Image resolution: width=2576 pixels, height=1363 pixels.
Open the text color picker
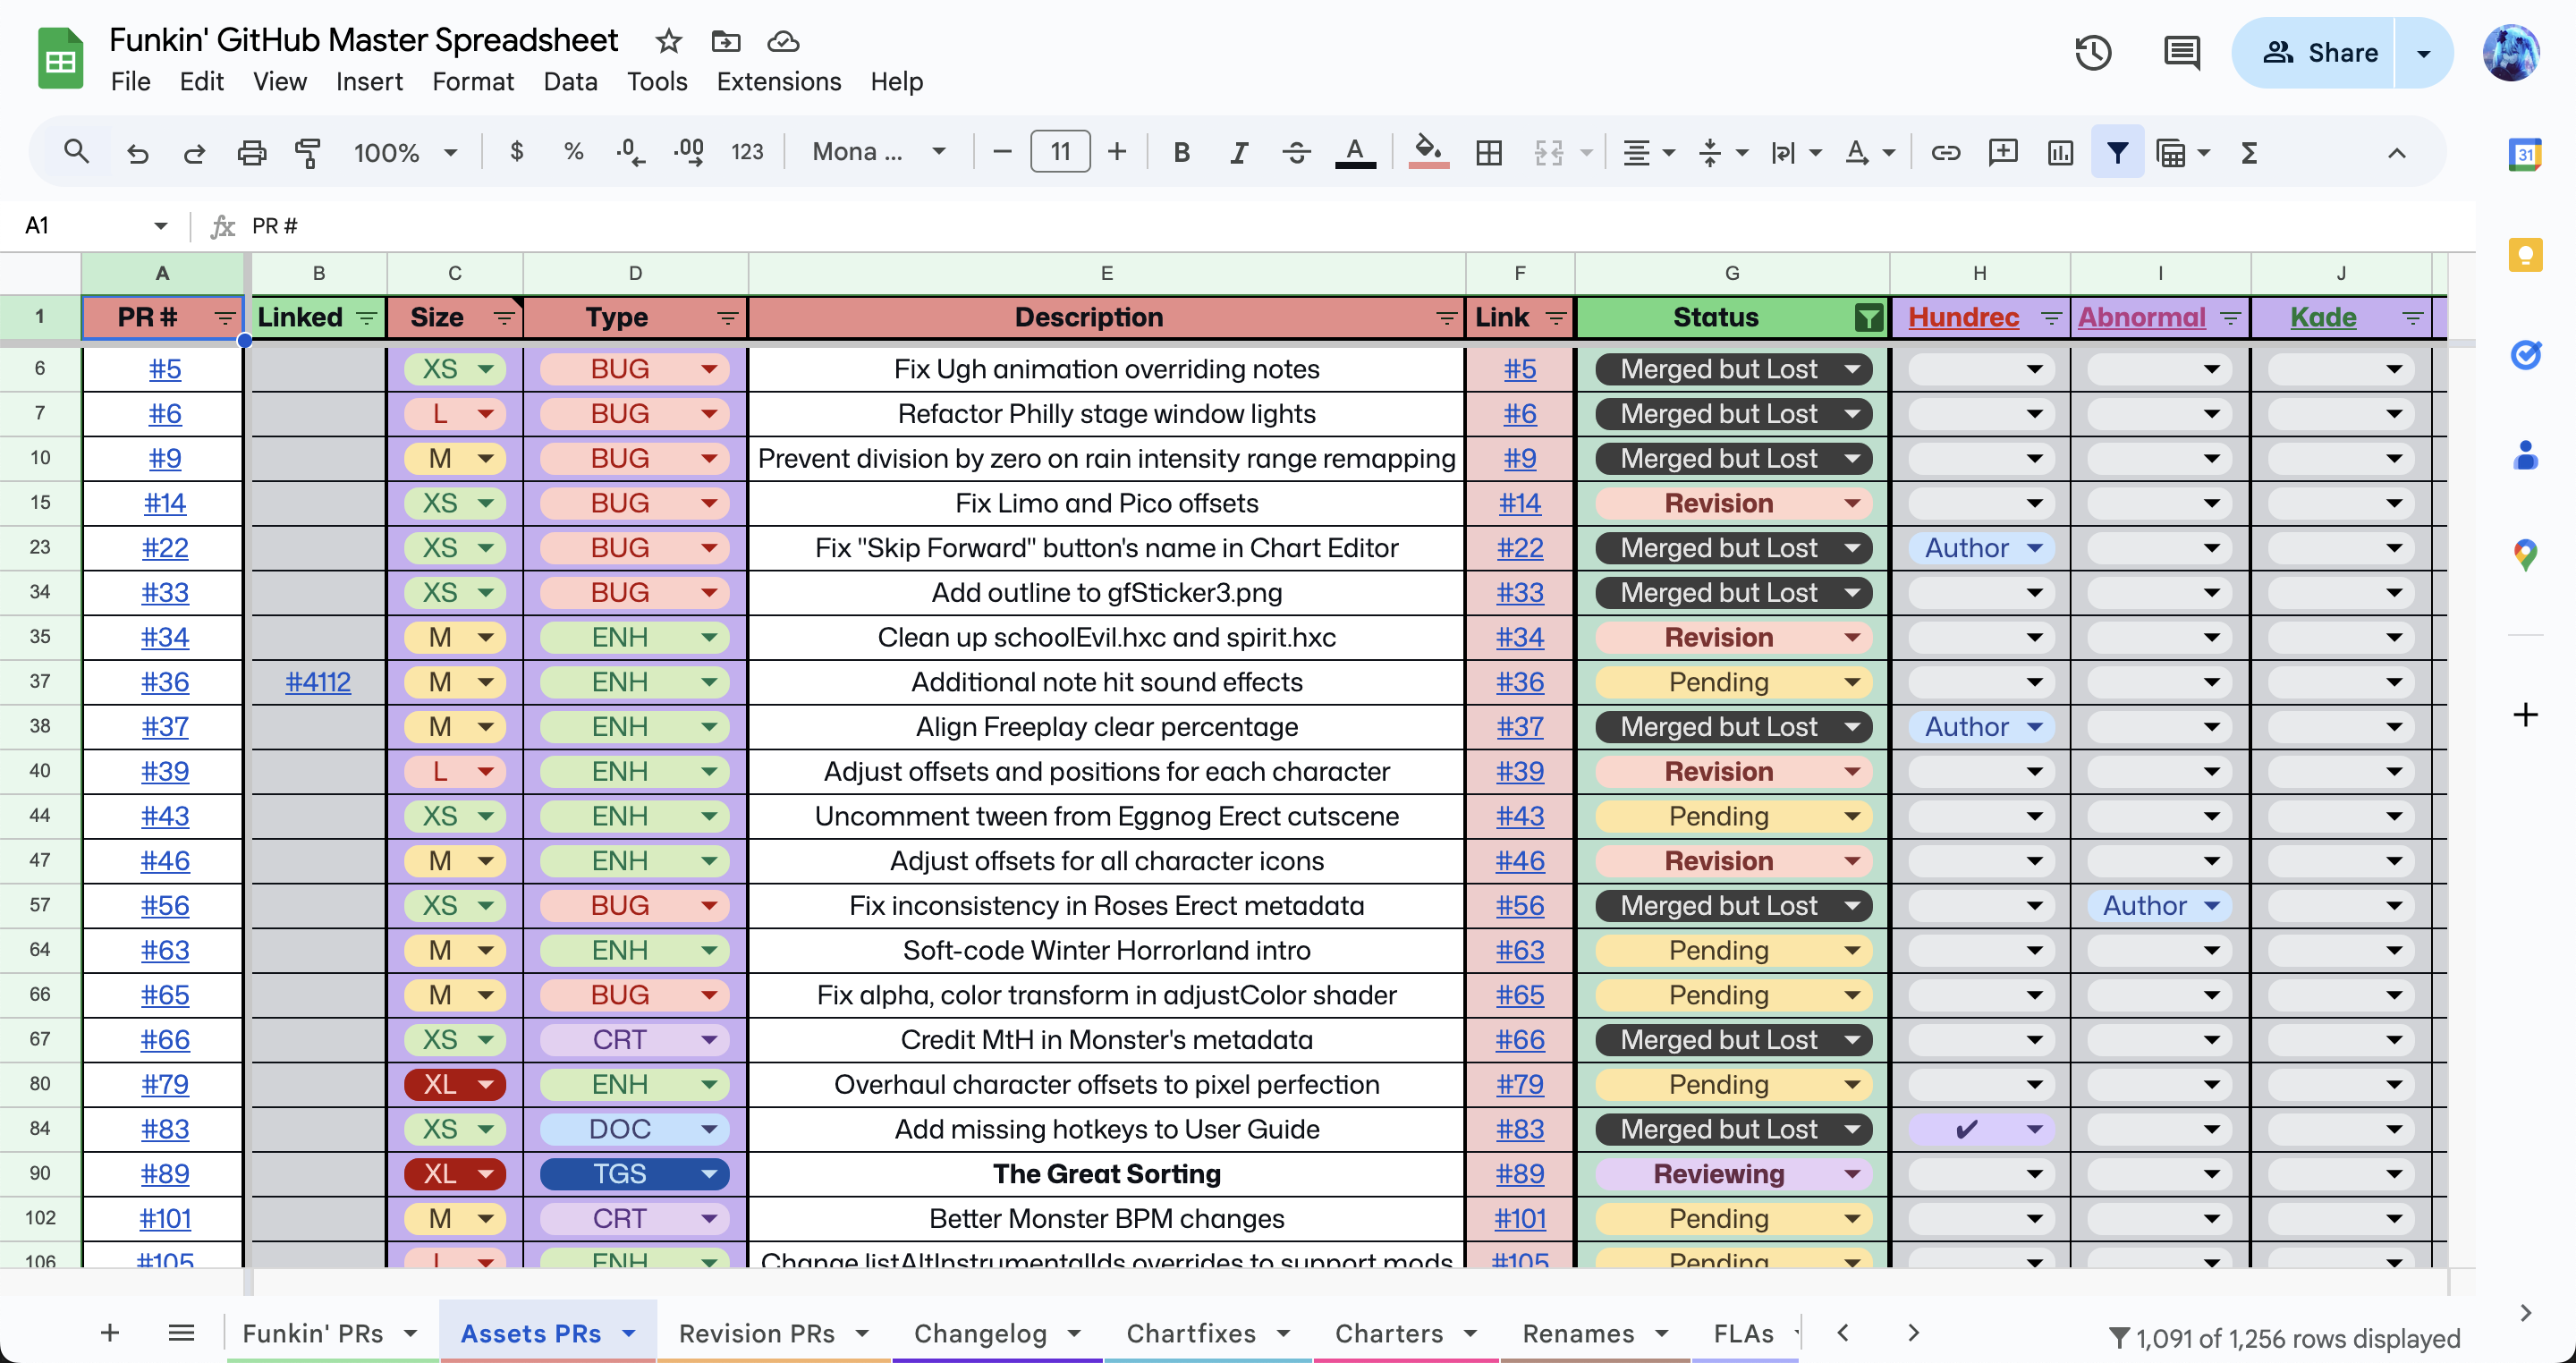1355,152
